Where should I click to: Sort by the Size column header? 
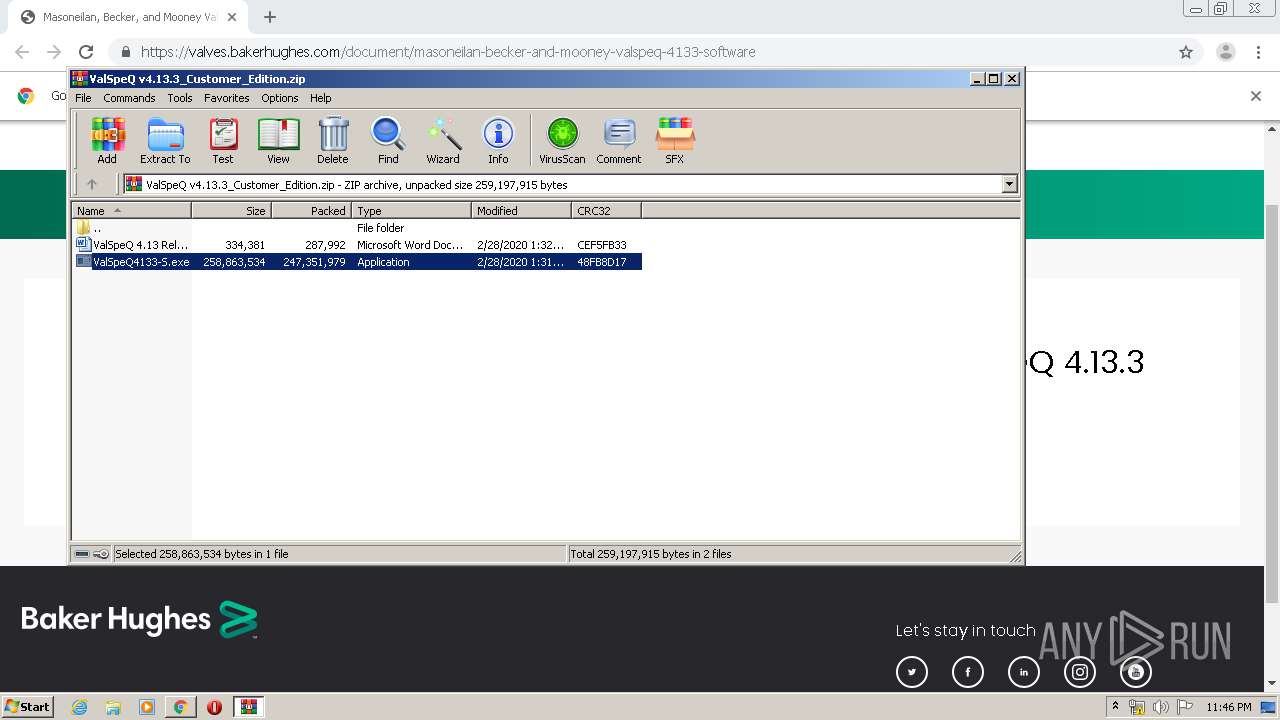tap(231, 211)
